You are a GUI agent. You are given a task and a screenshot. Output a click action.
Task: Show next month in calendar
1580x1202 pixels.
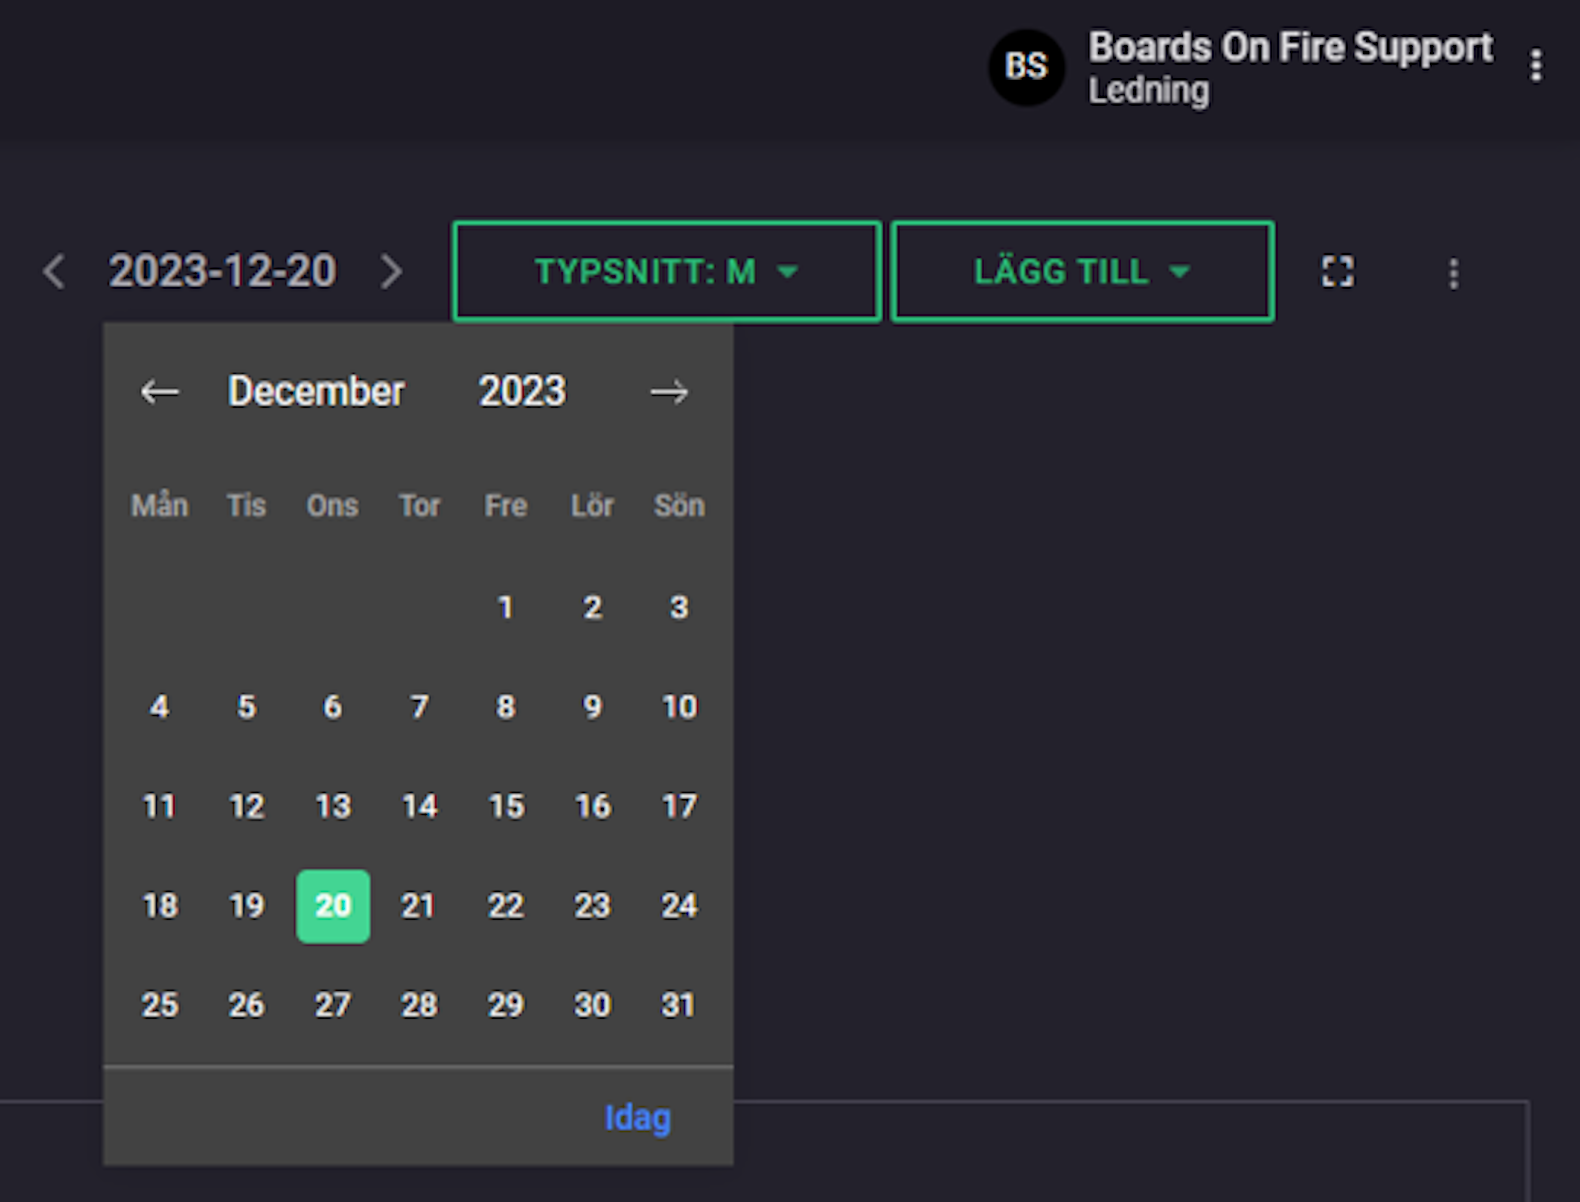pos(669,392)
